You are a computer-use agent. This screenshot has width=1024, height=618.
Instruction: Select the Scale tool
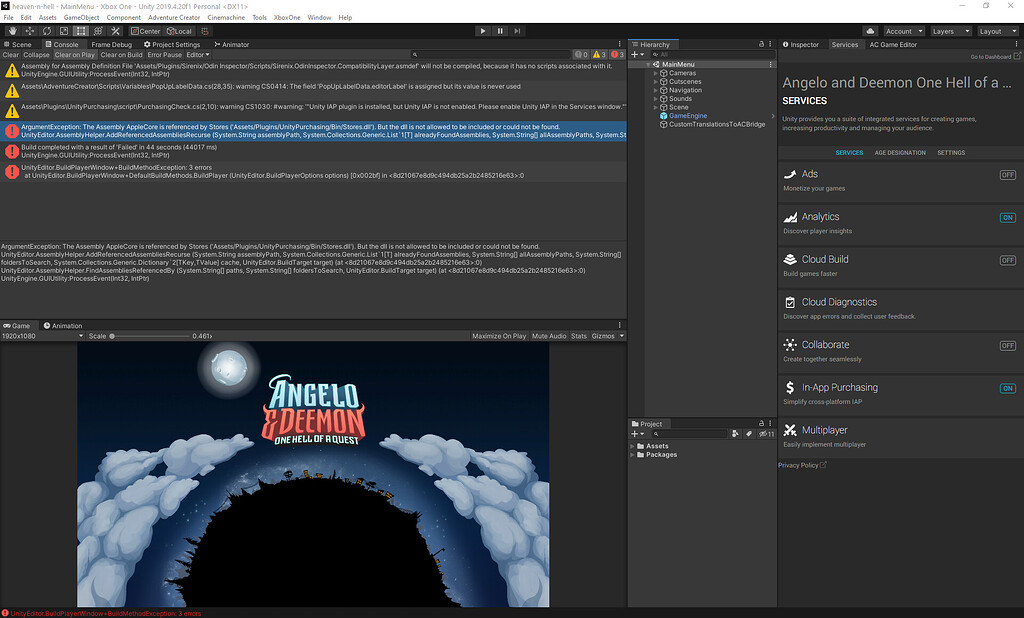(x=62, y=31)
